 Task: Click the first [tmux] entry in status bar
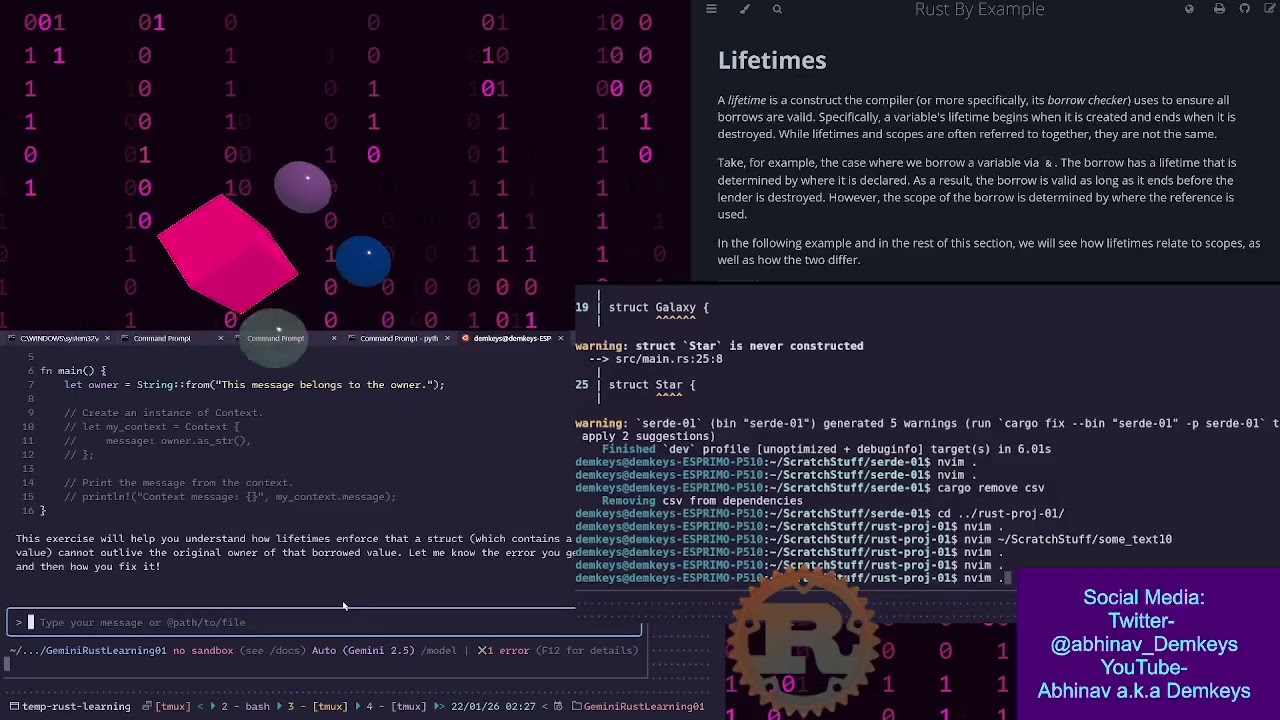[x=173, y=706]
